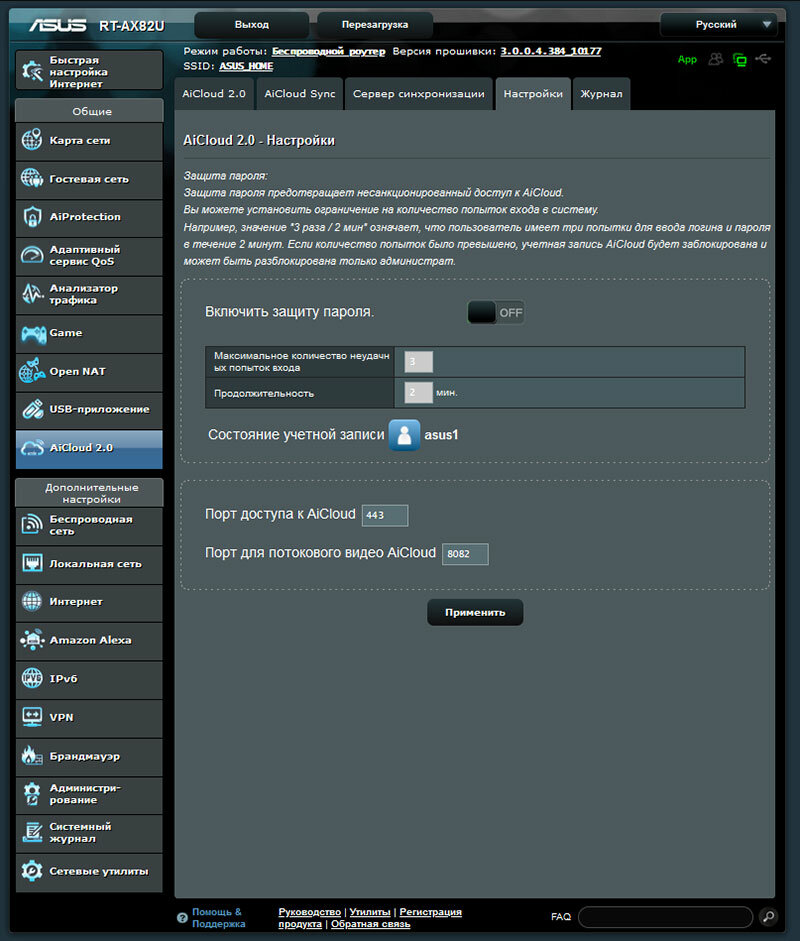Click the green network clients status icon
800x941 pixels.
(740, 59)
